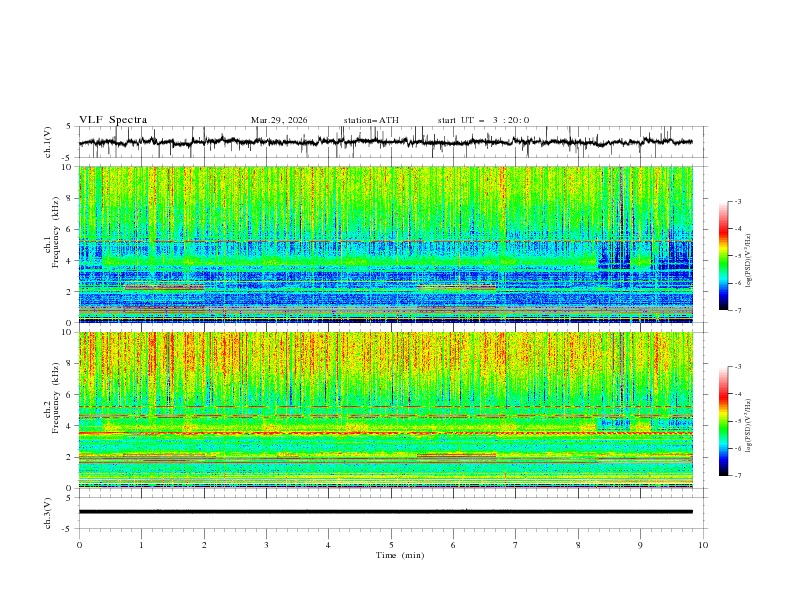Click the "9" minute tick label
Viewport: 792px width, 612px height.
[640, 545]
